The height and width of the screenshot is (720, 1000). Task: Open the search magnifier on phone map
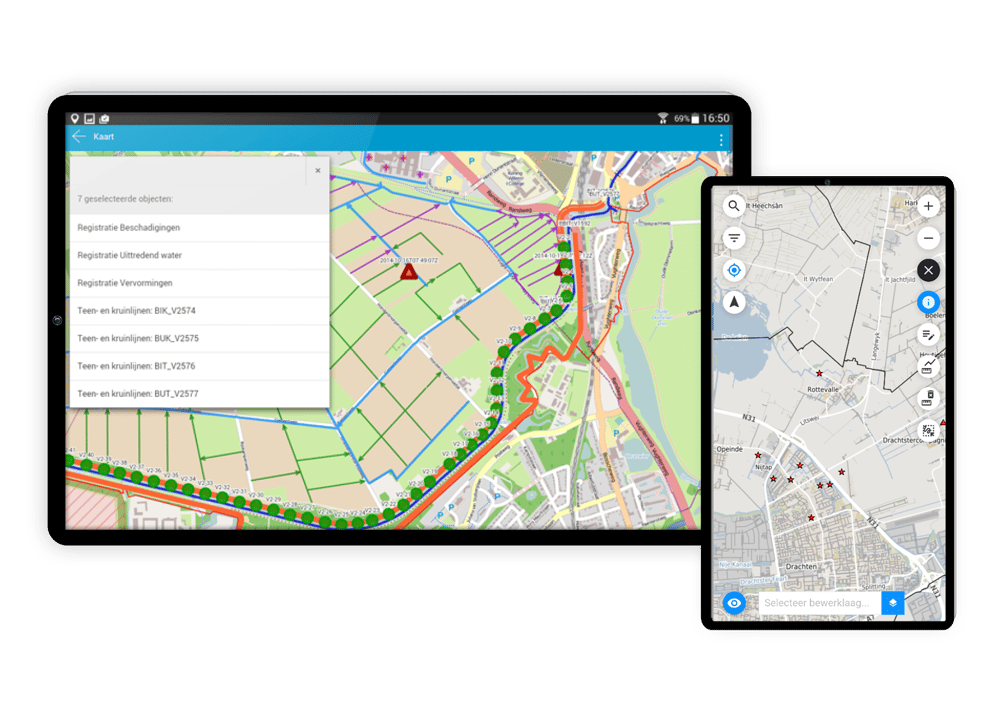(734, 206)
